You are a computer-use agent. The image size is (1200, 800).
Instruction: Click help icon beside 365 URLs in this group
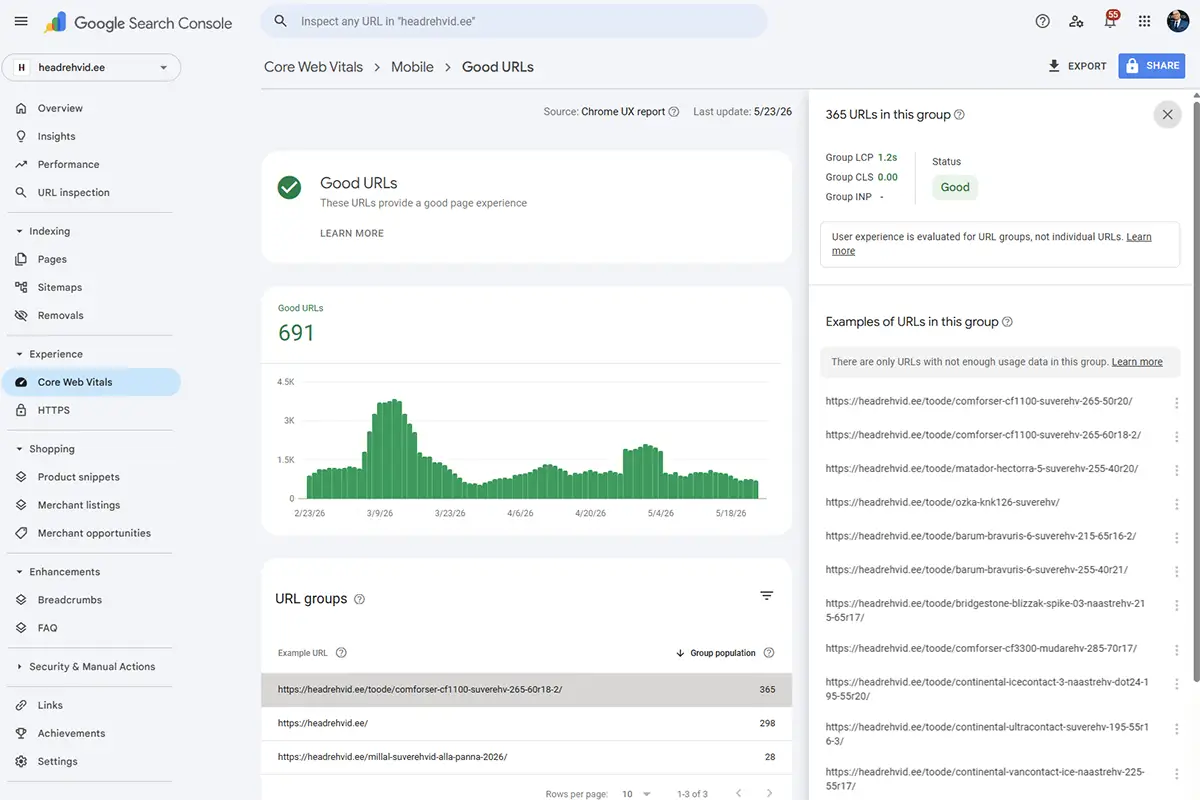(959, 114)
